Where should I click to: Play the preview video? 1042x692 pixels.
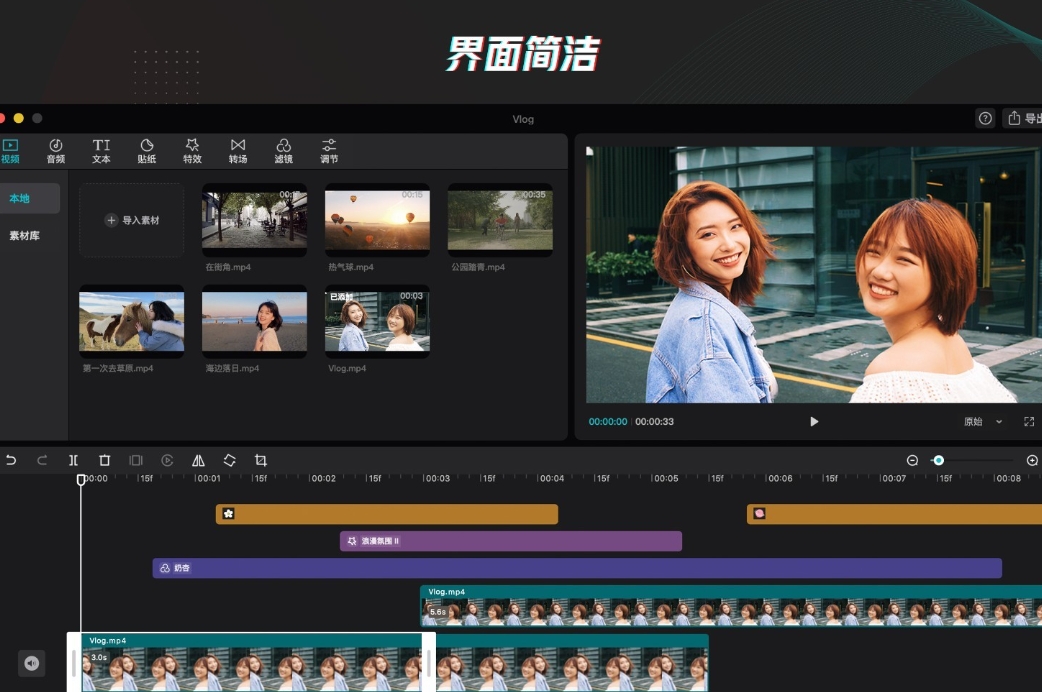click(814, 422)
